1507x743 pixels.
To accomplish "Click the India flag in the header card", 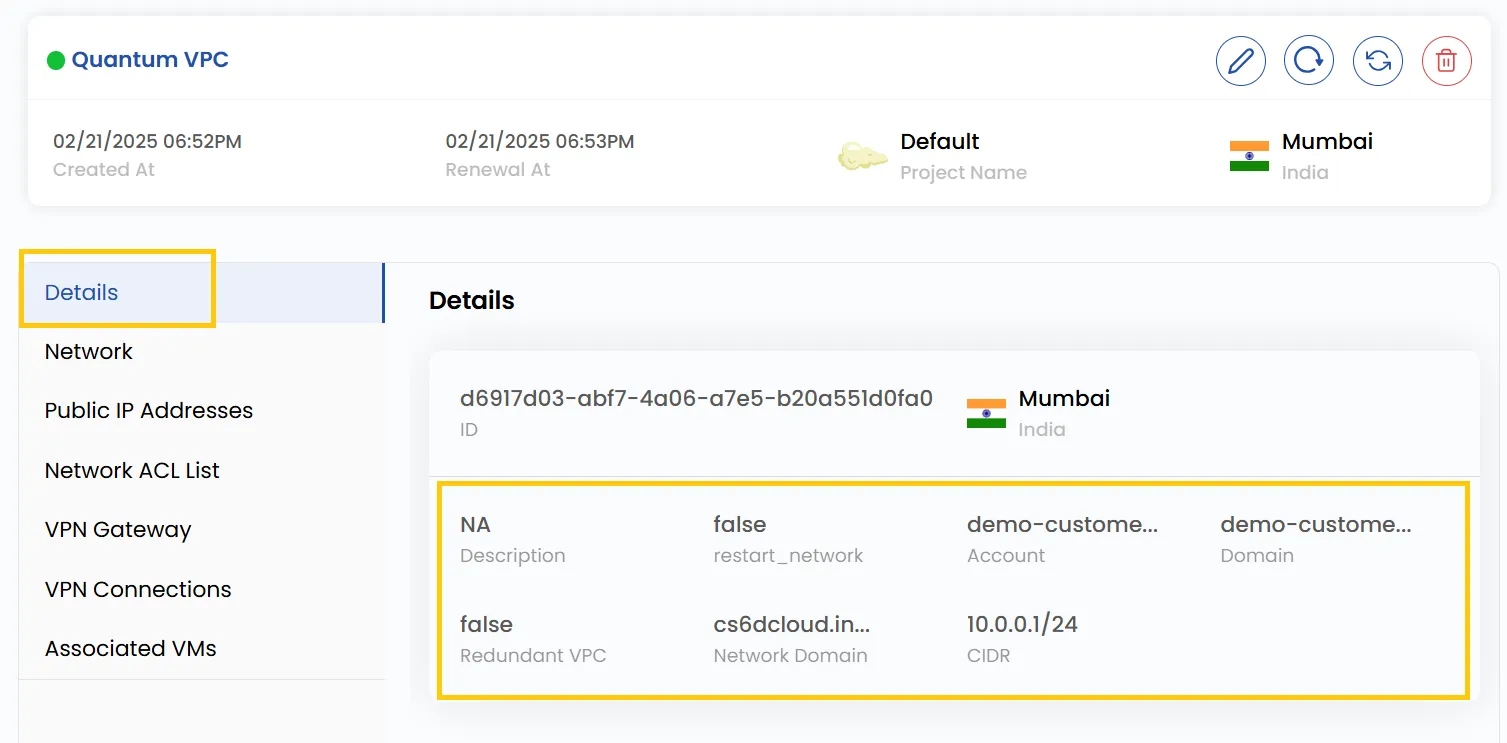I will pyautogui.click(x=1249, y=156).
